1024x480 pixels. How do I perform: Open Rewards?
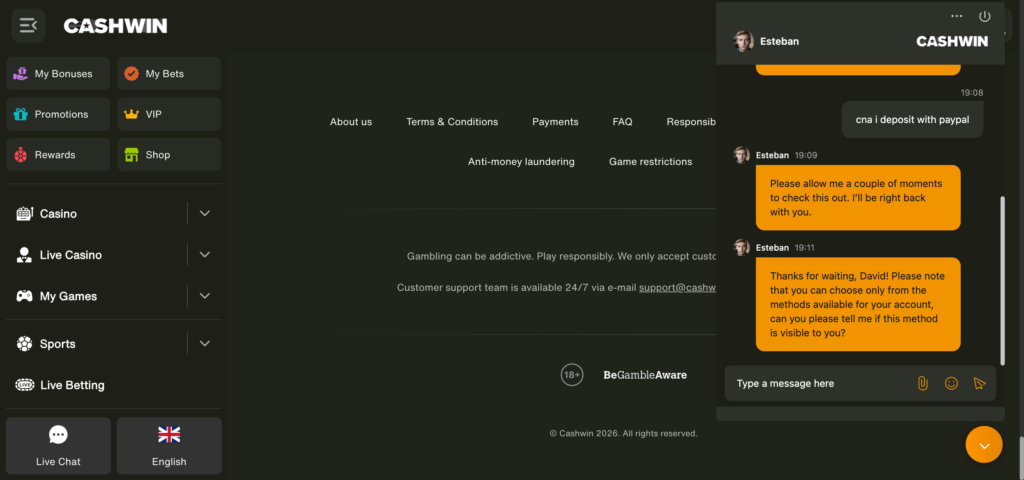pyautogui.click(x=58, y=155)
